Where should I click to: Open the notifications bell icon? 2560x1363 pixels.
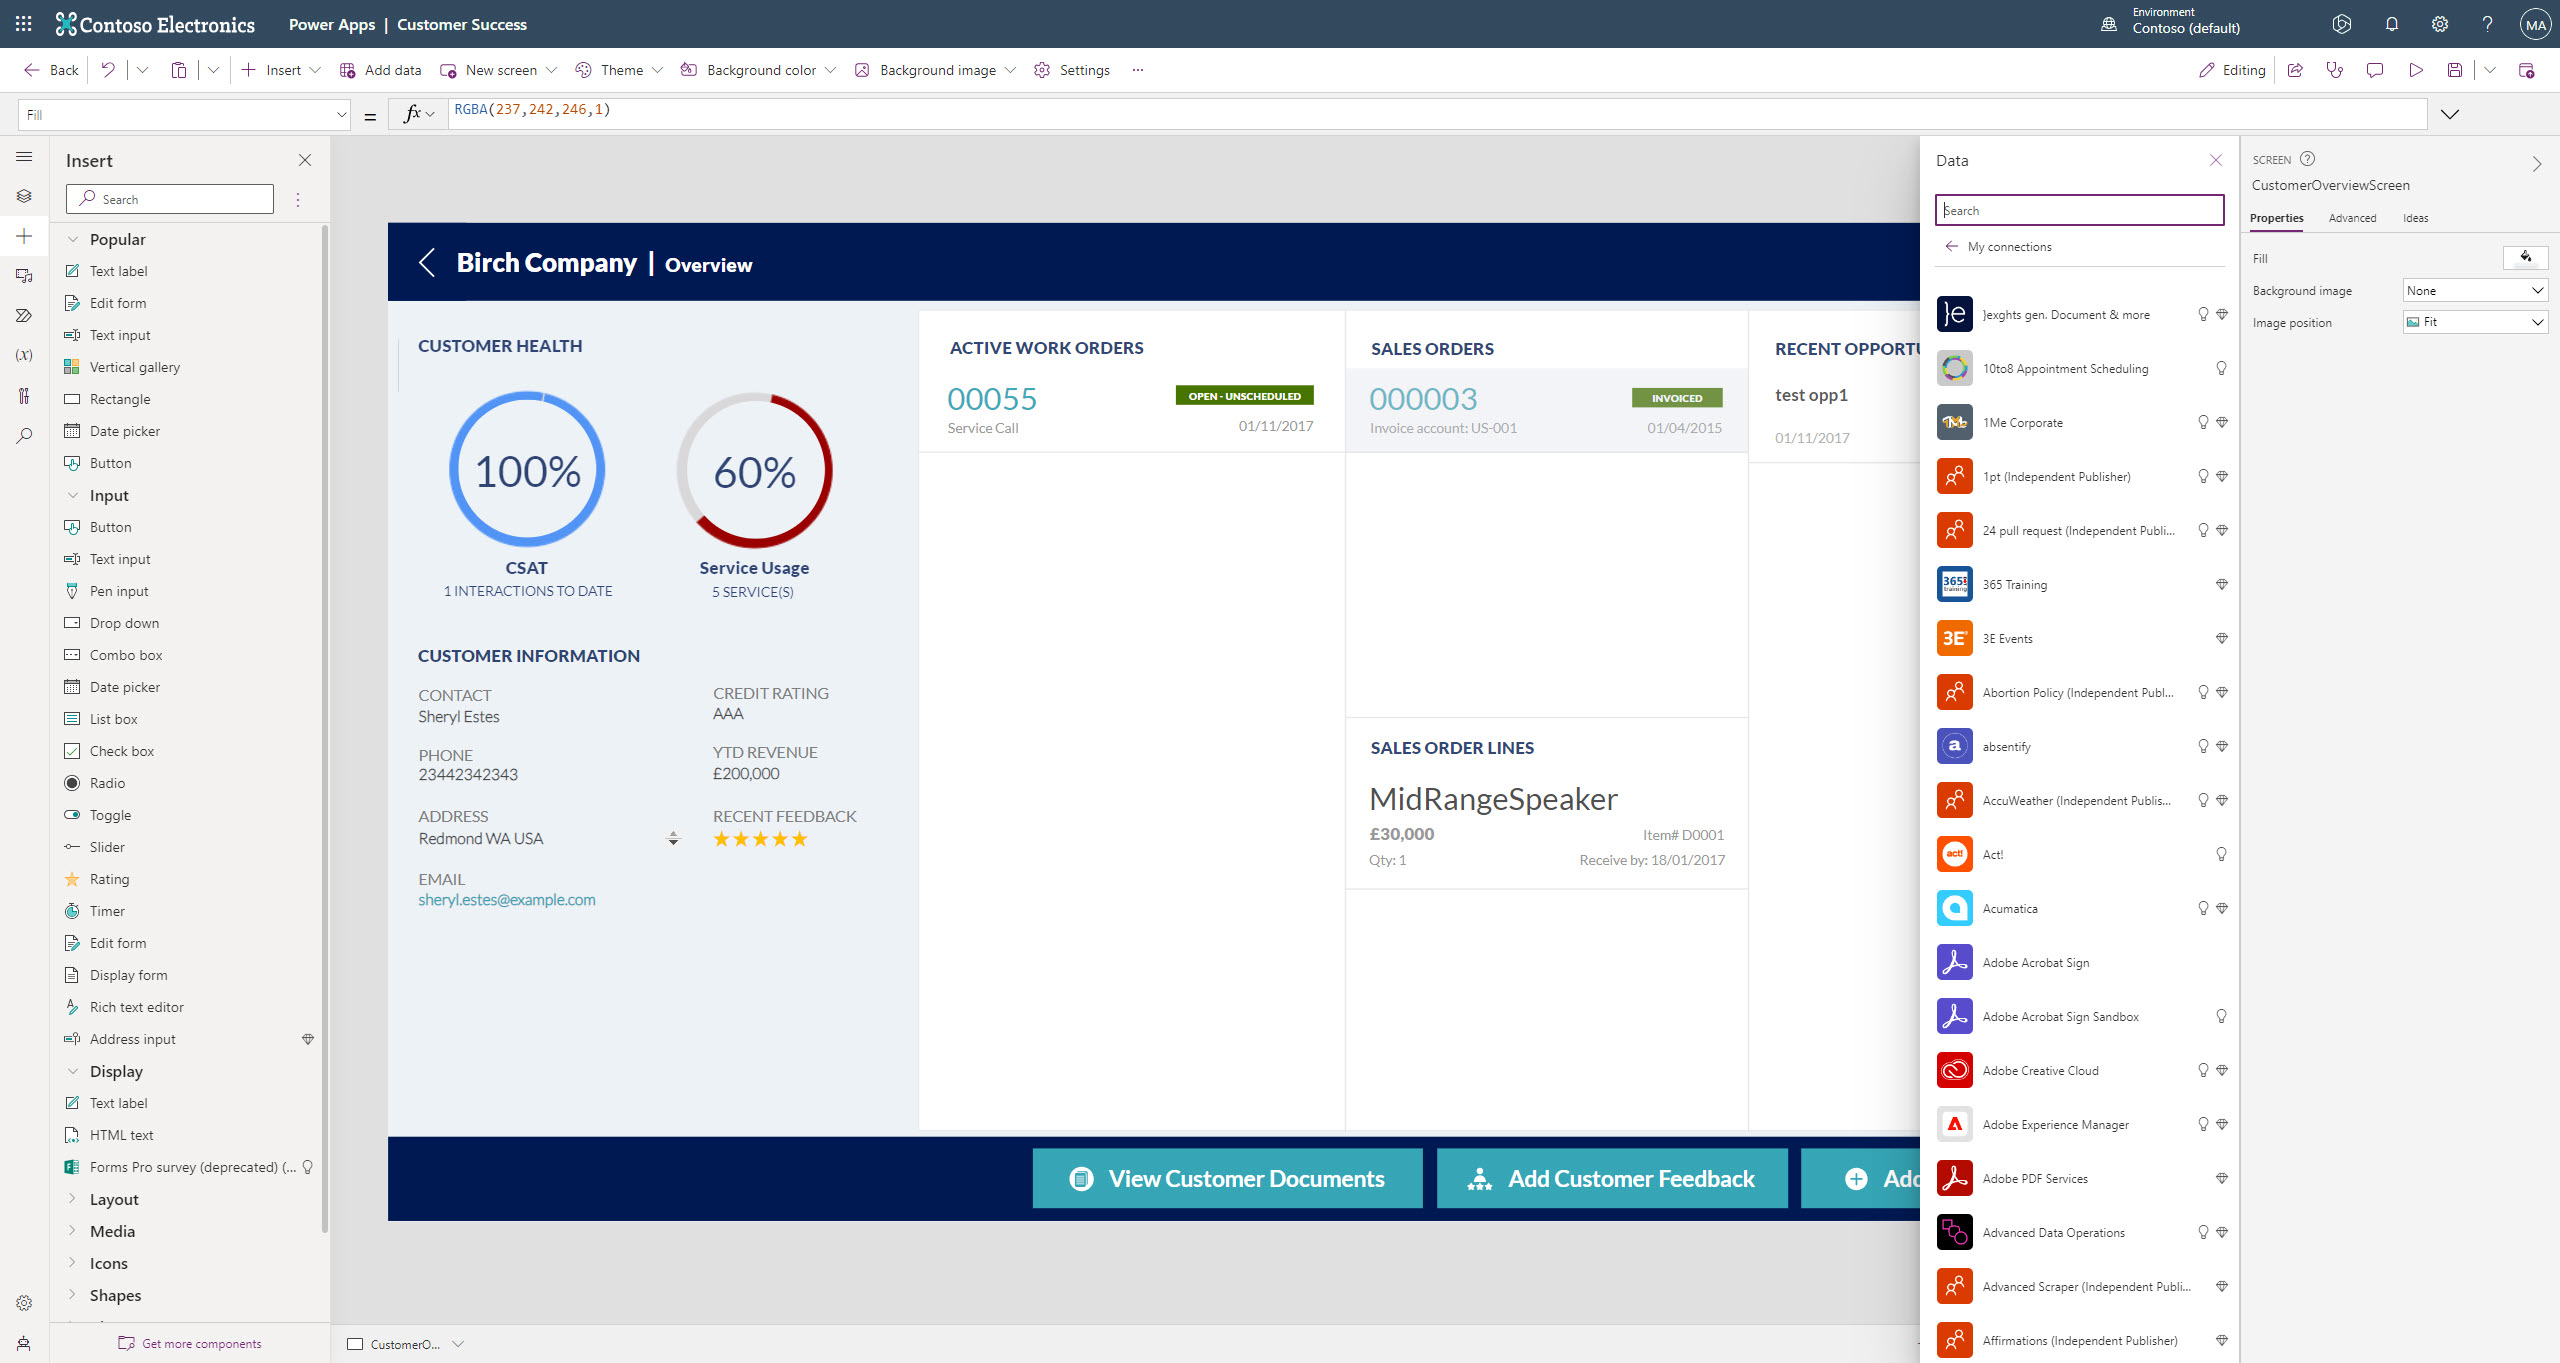[2392, 24]
